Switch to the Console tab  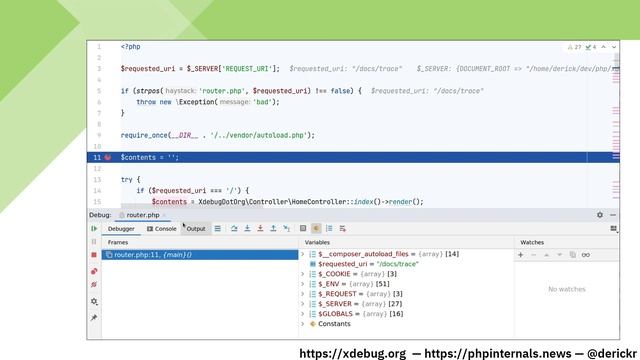tap(162, 229)
